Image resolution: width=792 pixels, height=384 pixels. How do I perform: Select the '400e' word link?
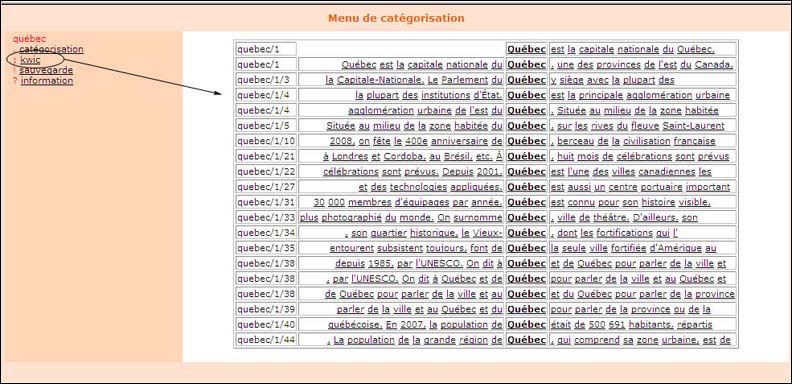tap(416, 141)
